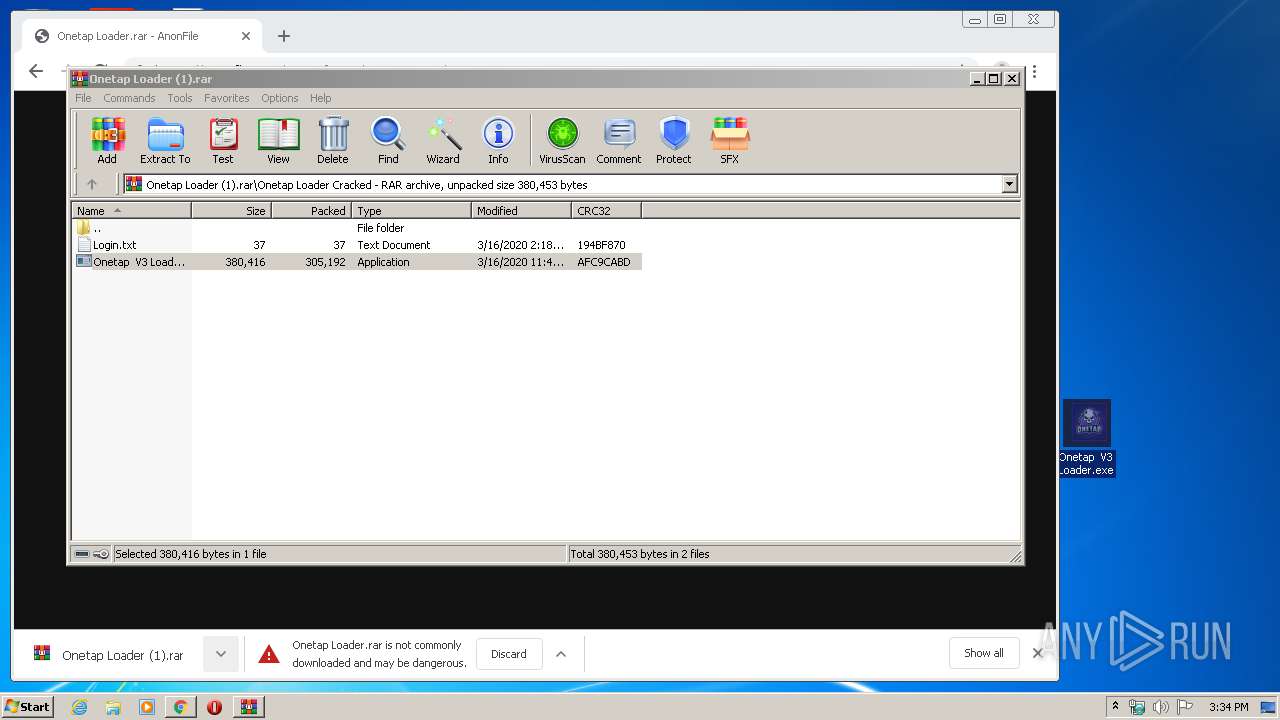The width and height of the screenshot is (1280, 720).
Task: Launch the Wizard tool
Action: click(443, 140)
